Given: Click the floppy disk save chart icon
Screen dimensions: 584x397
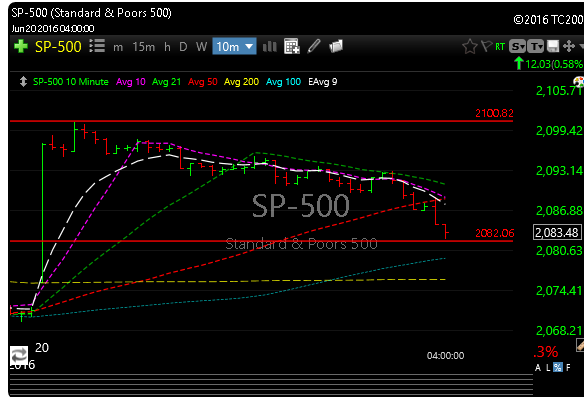Looking at the screenshot, I should 553,46.
